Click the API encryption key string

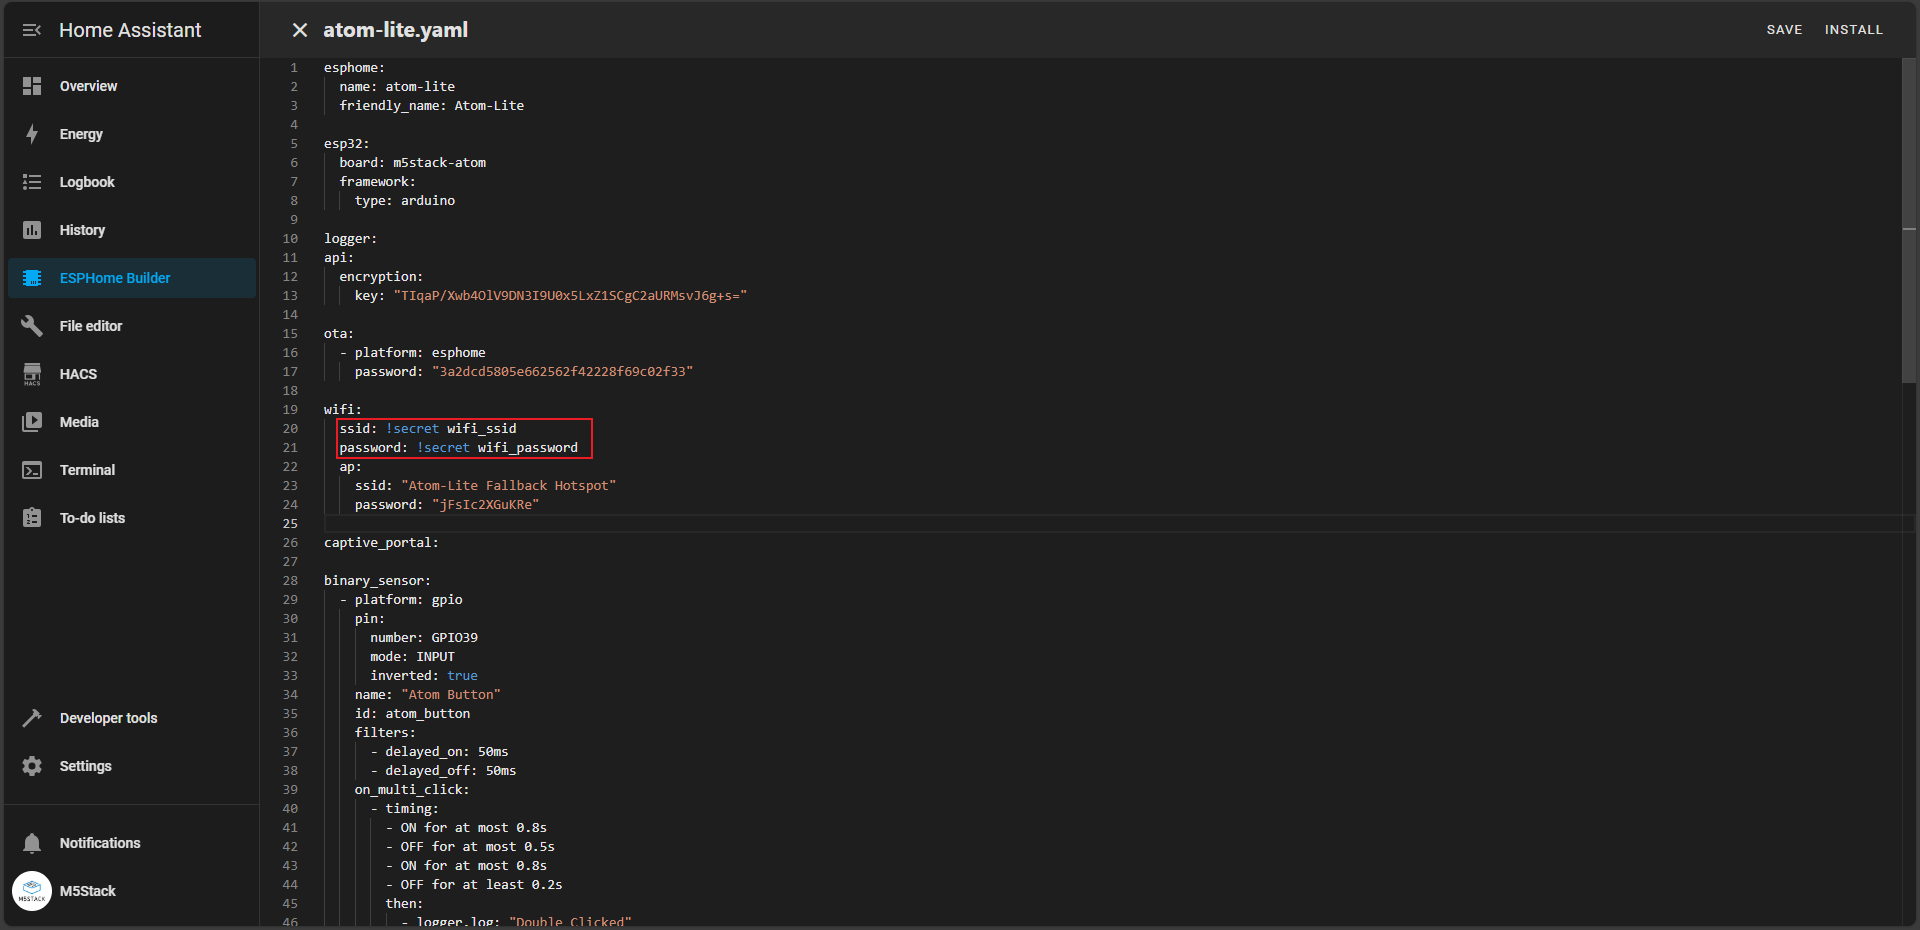[x=570, y=295]
